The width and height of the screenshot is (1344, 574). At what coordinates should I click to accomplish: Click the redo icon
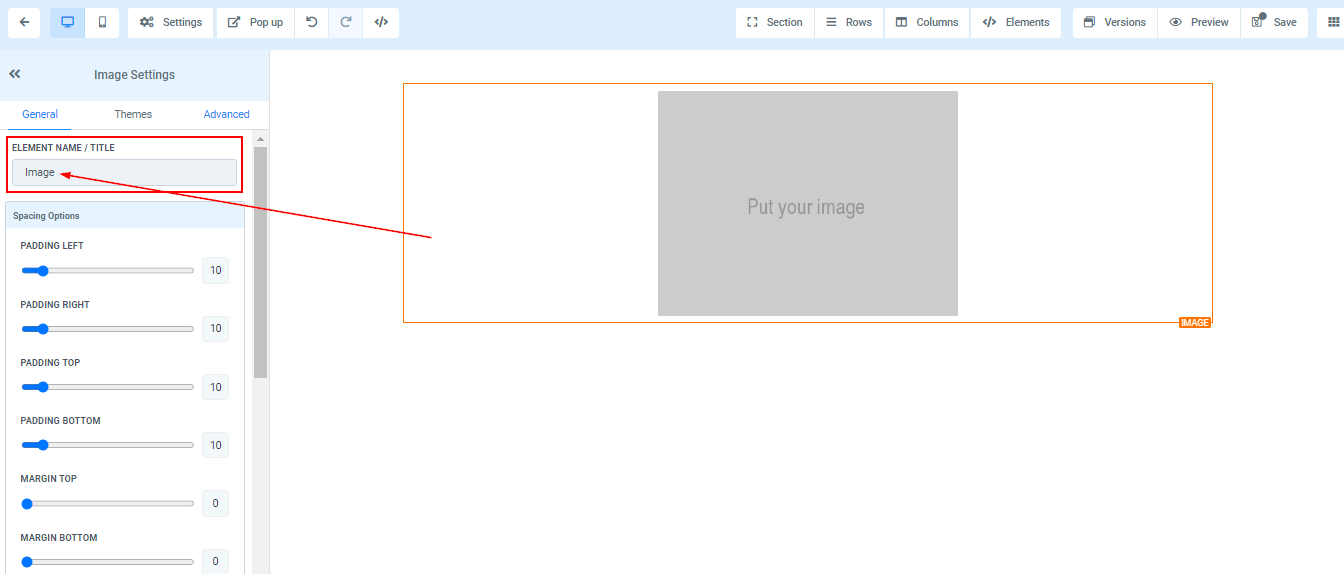pyautogui.click(x=346, y=22)
